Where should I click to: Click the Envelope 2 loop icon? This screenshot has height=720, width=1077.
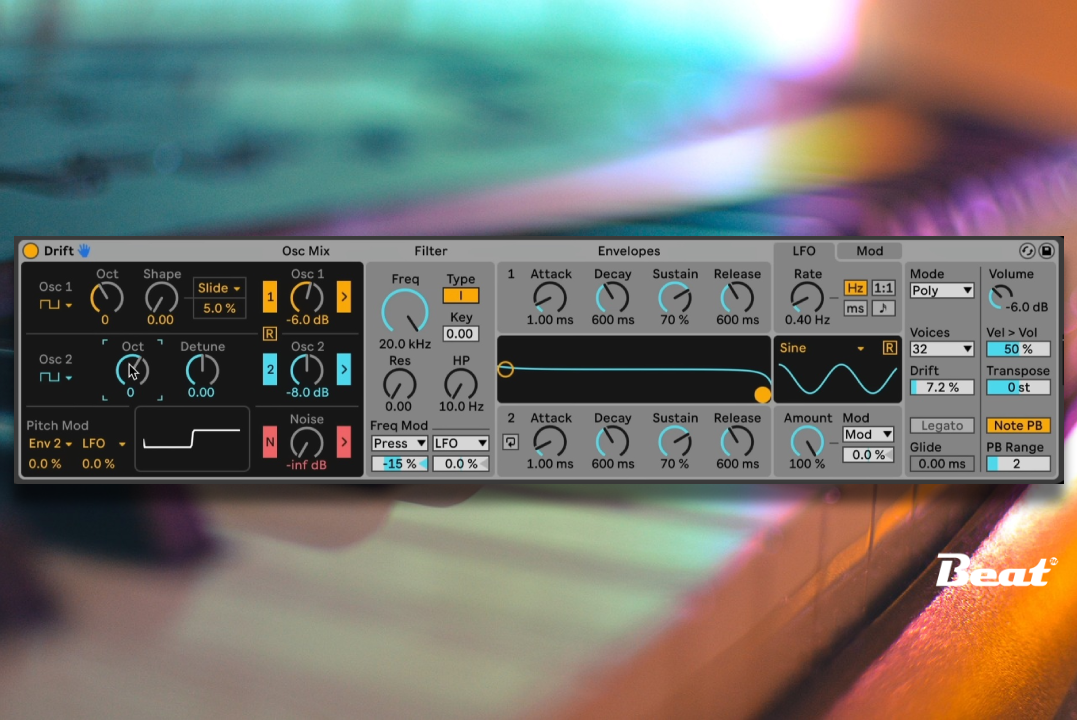click(511, 441)
